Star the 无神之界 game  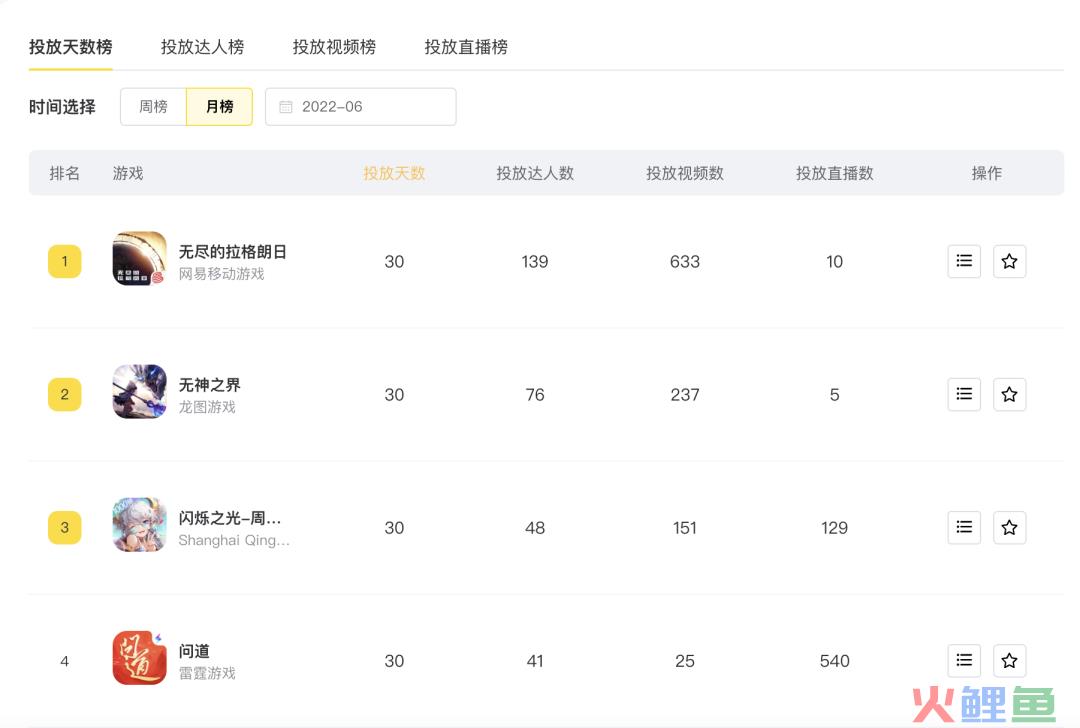pos(1009,394)
